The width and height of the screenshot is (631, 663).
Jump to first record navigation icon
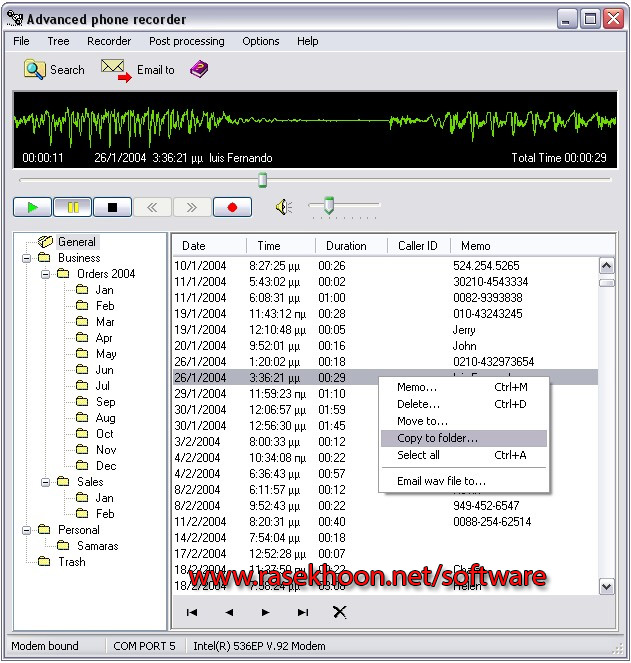pyautogui.click(x=192, y=612)
